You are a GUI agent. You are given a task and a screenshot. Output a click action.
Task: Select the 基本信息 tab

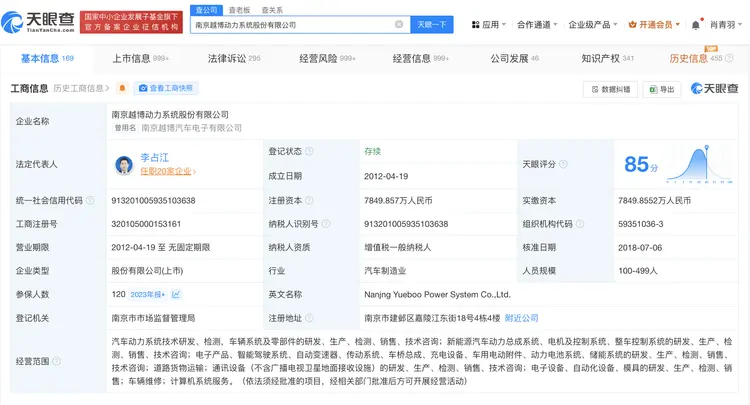tap(47, 58)
